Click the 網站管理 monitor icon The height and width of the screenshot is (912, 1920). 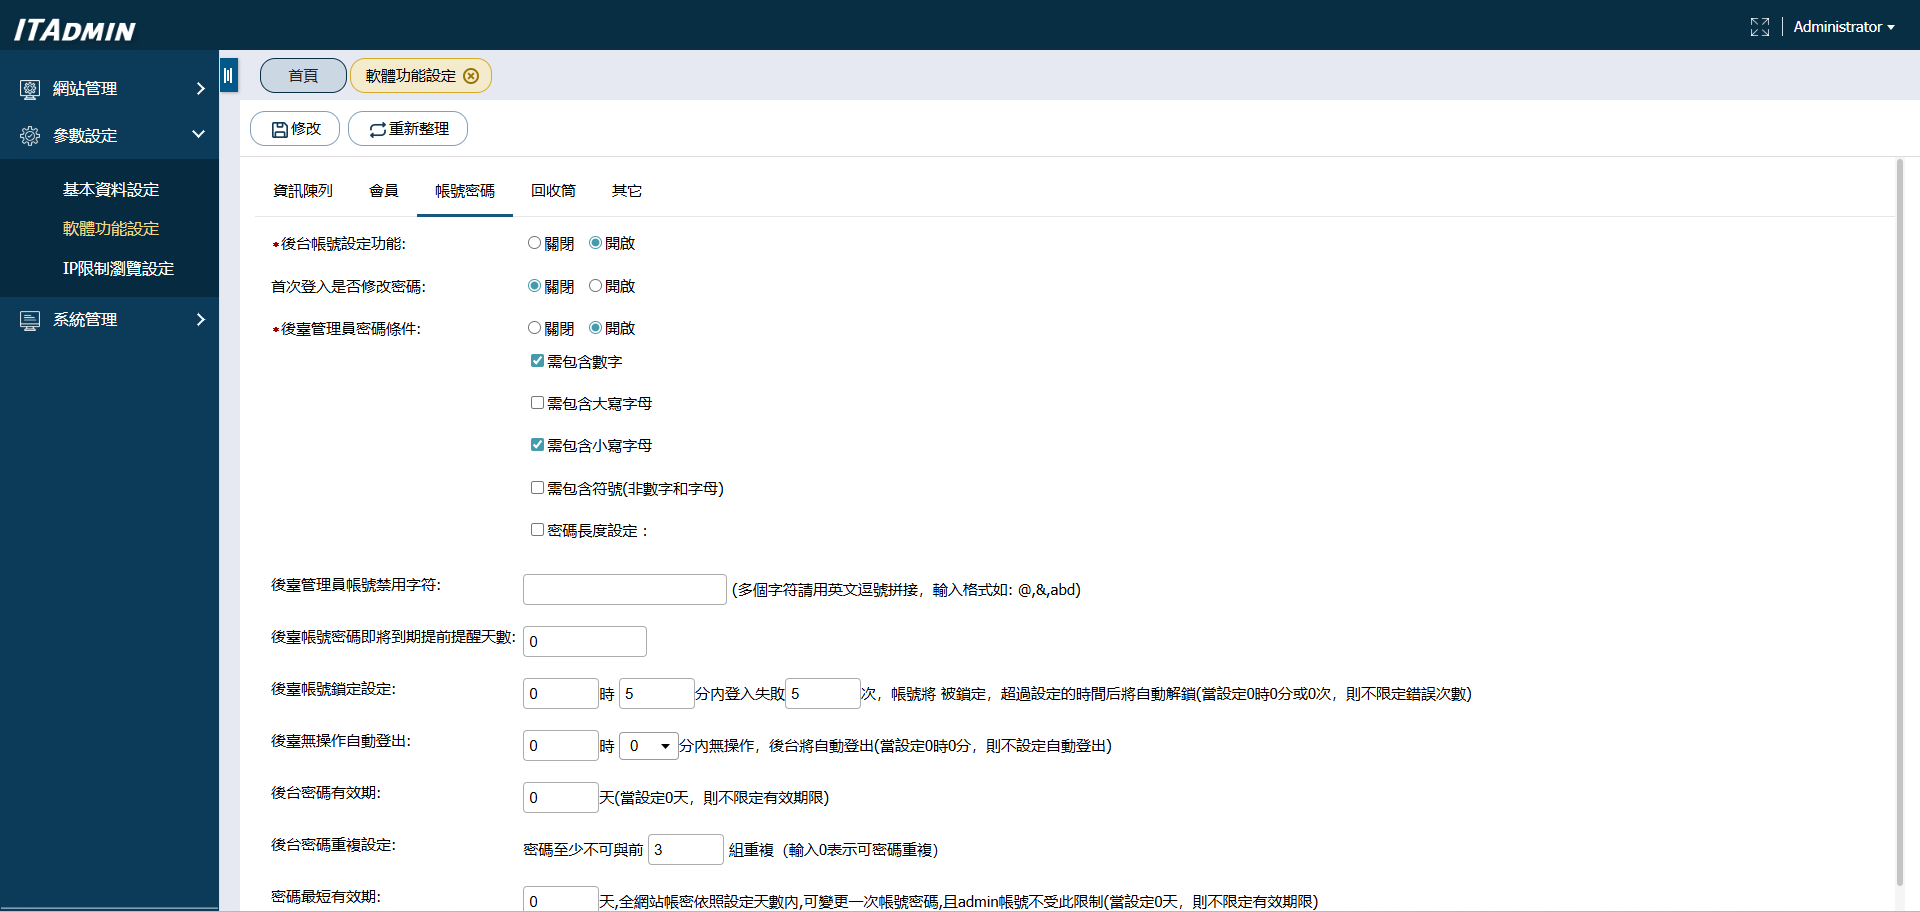(30, 89)
